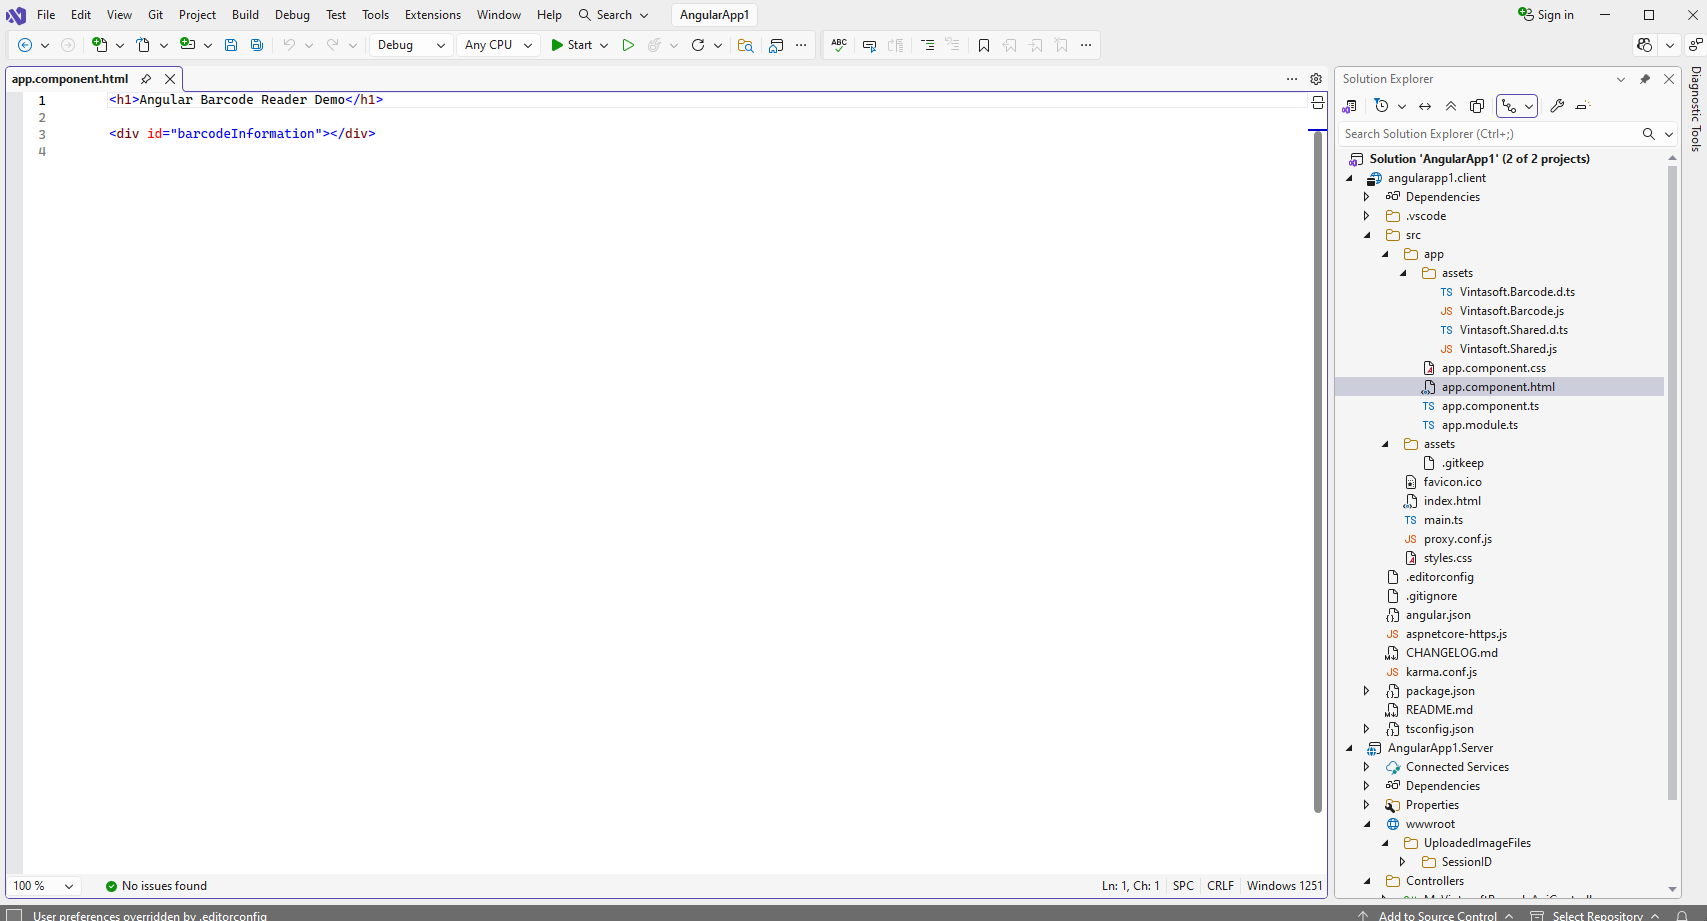Screen dimensions: 1707x921
Task: Collapse all items in Solution Explorer
Action: click(x=1451, y=106)
